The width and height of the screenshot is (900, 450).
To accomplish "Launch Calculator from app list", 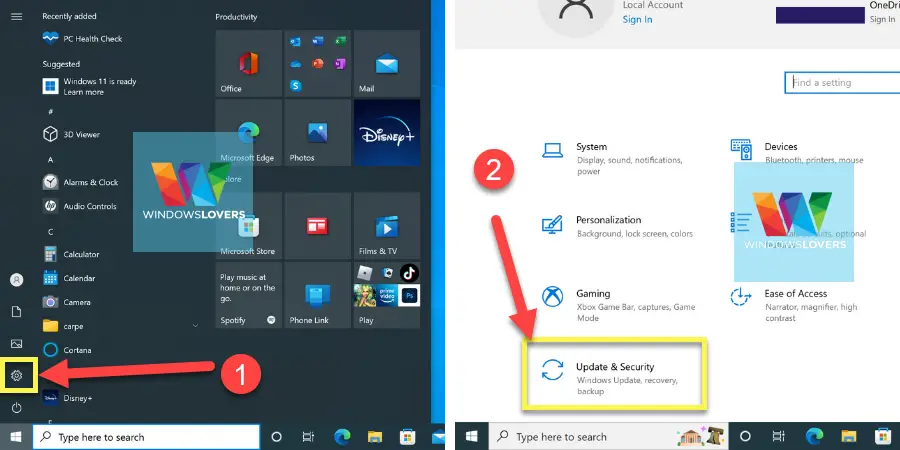I will coord(71,254).
